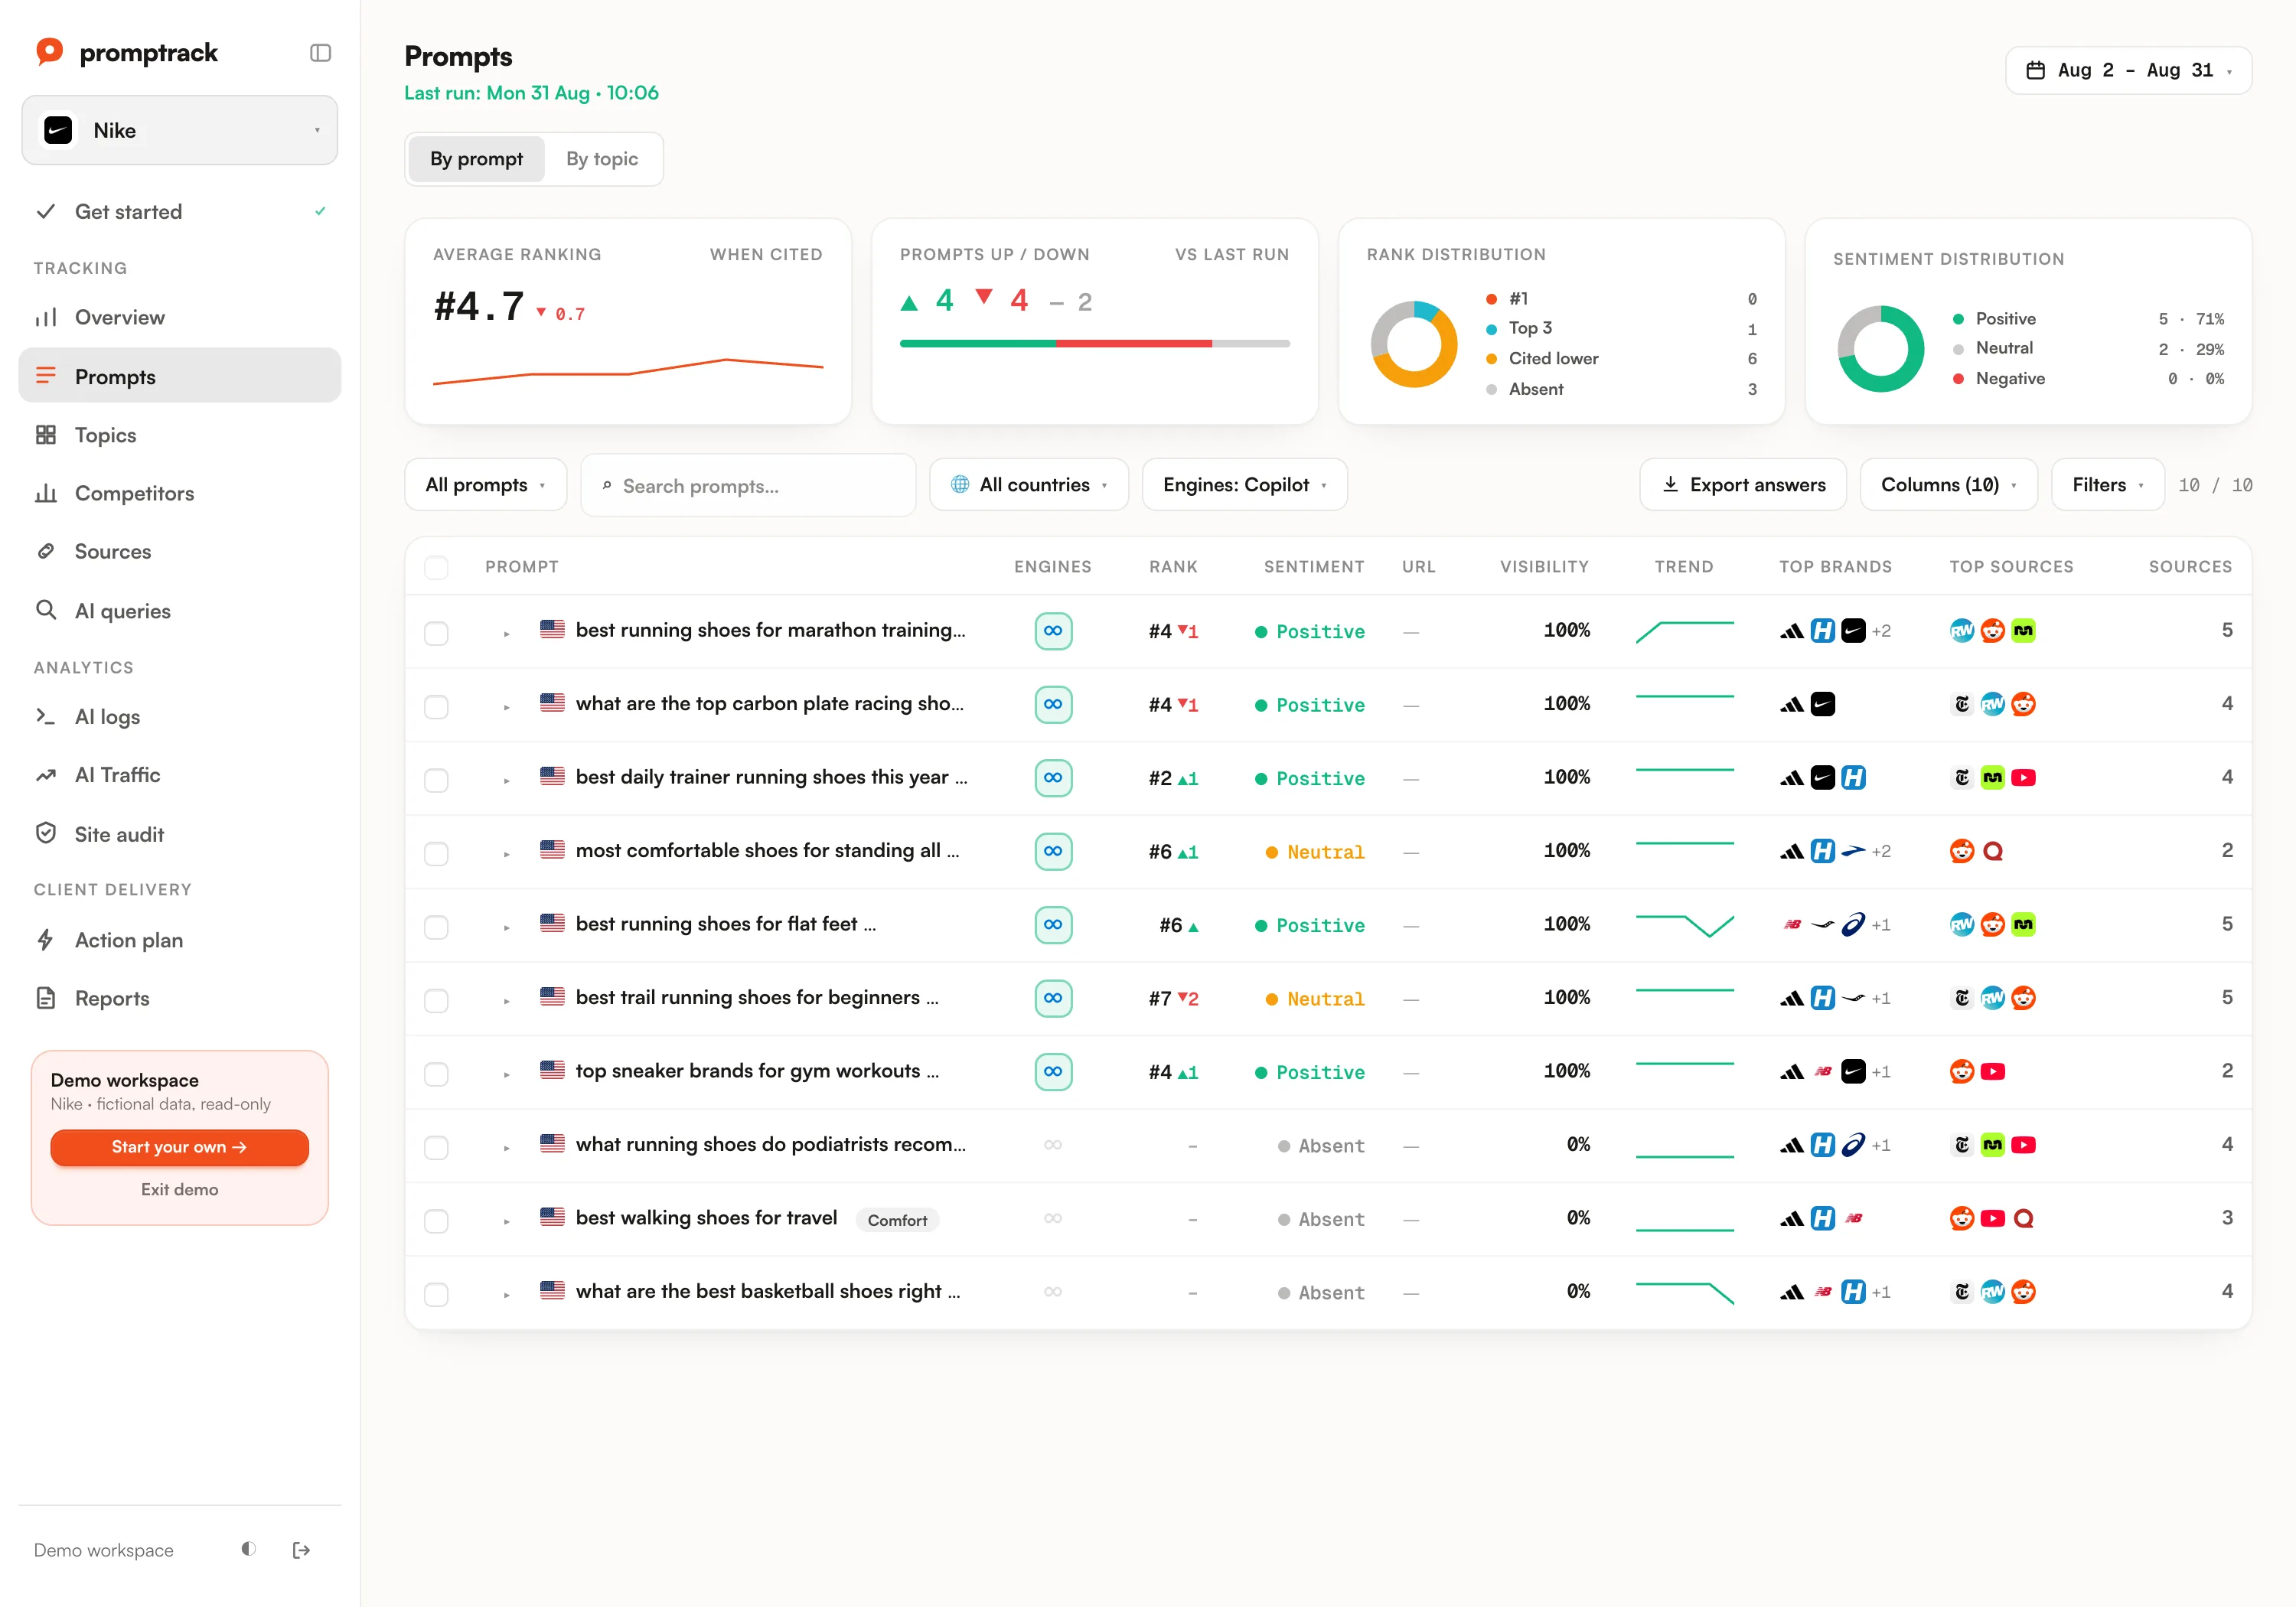Open the Action plan lightning icon
Image resolution: width=2296 pixels, height=1607 pixels.
(46, 939)
